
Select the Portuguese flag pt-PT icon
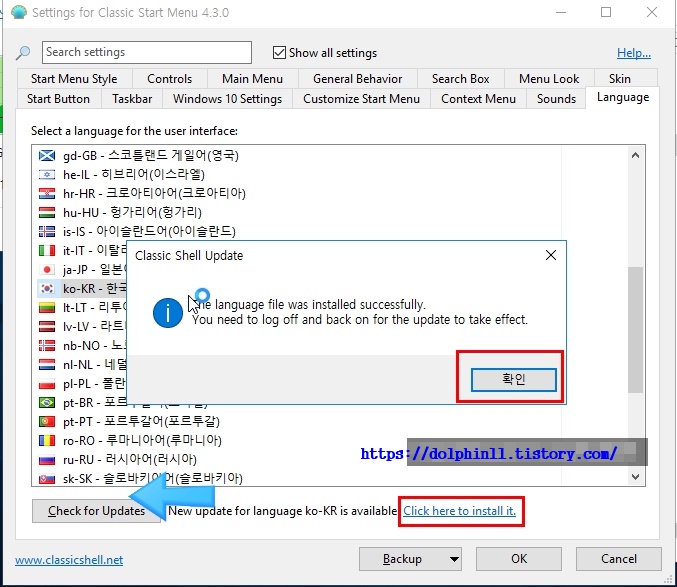tap(47, 421)
